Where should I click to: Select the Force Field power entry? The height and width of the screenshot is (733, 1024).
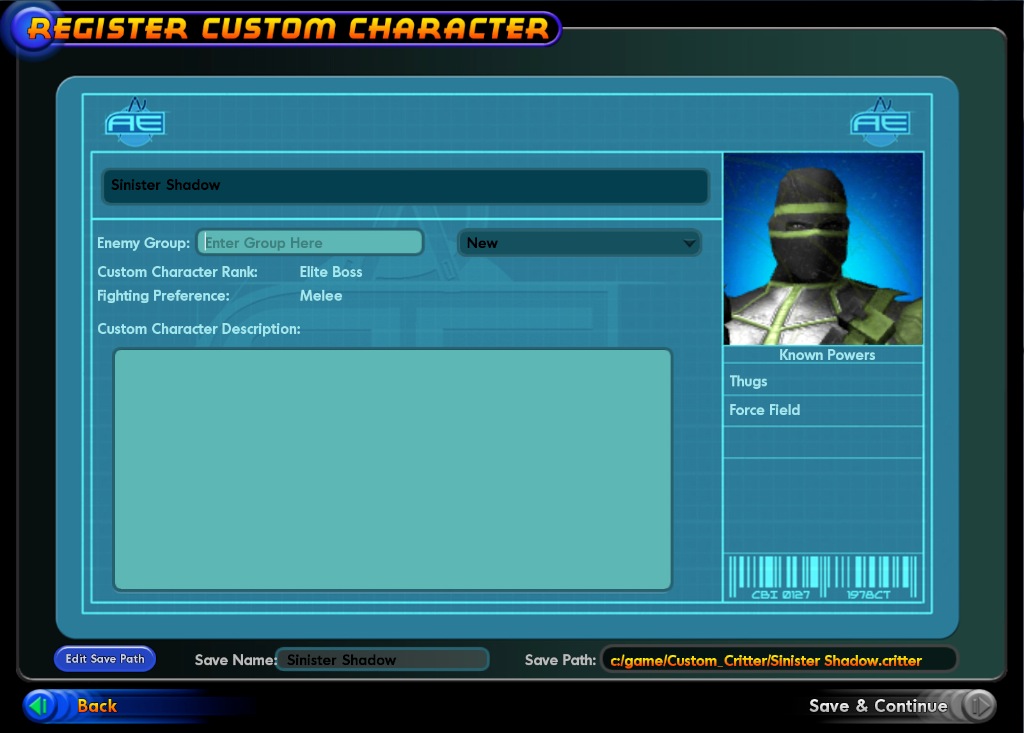click(822, 410)
